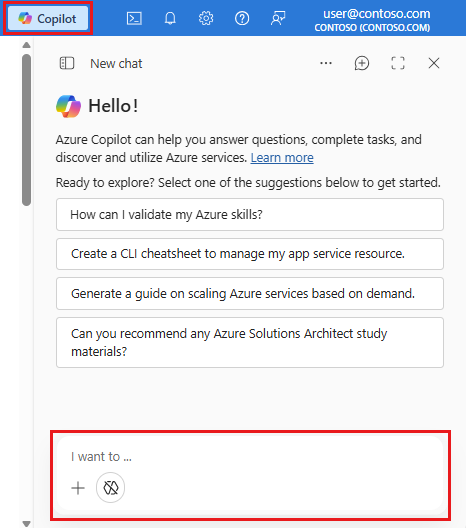Start a new chat with plus bubble icon
466x528 pixels.
click(362, 63)
